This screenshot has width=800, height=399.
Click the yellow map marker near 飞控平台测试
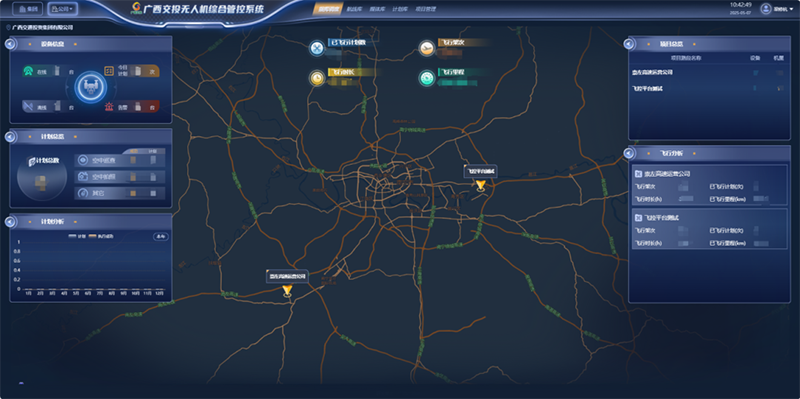click(480, 185)
